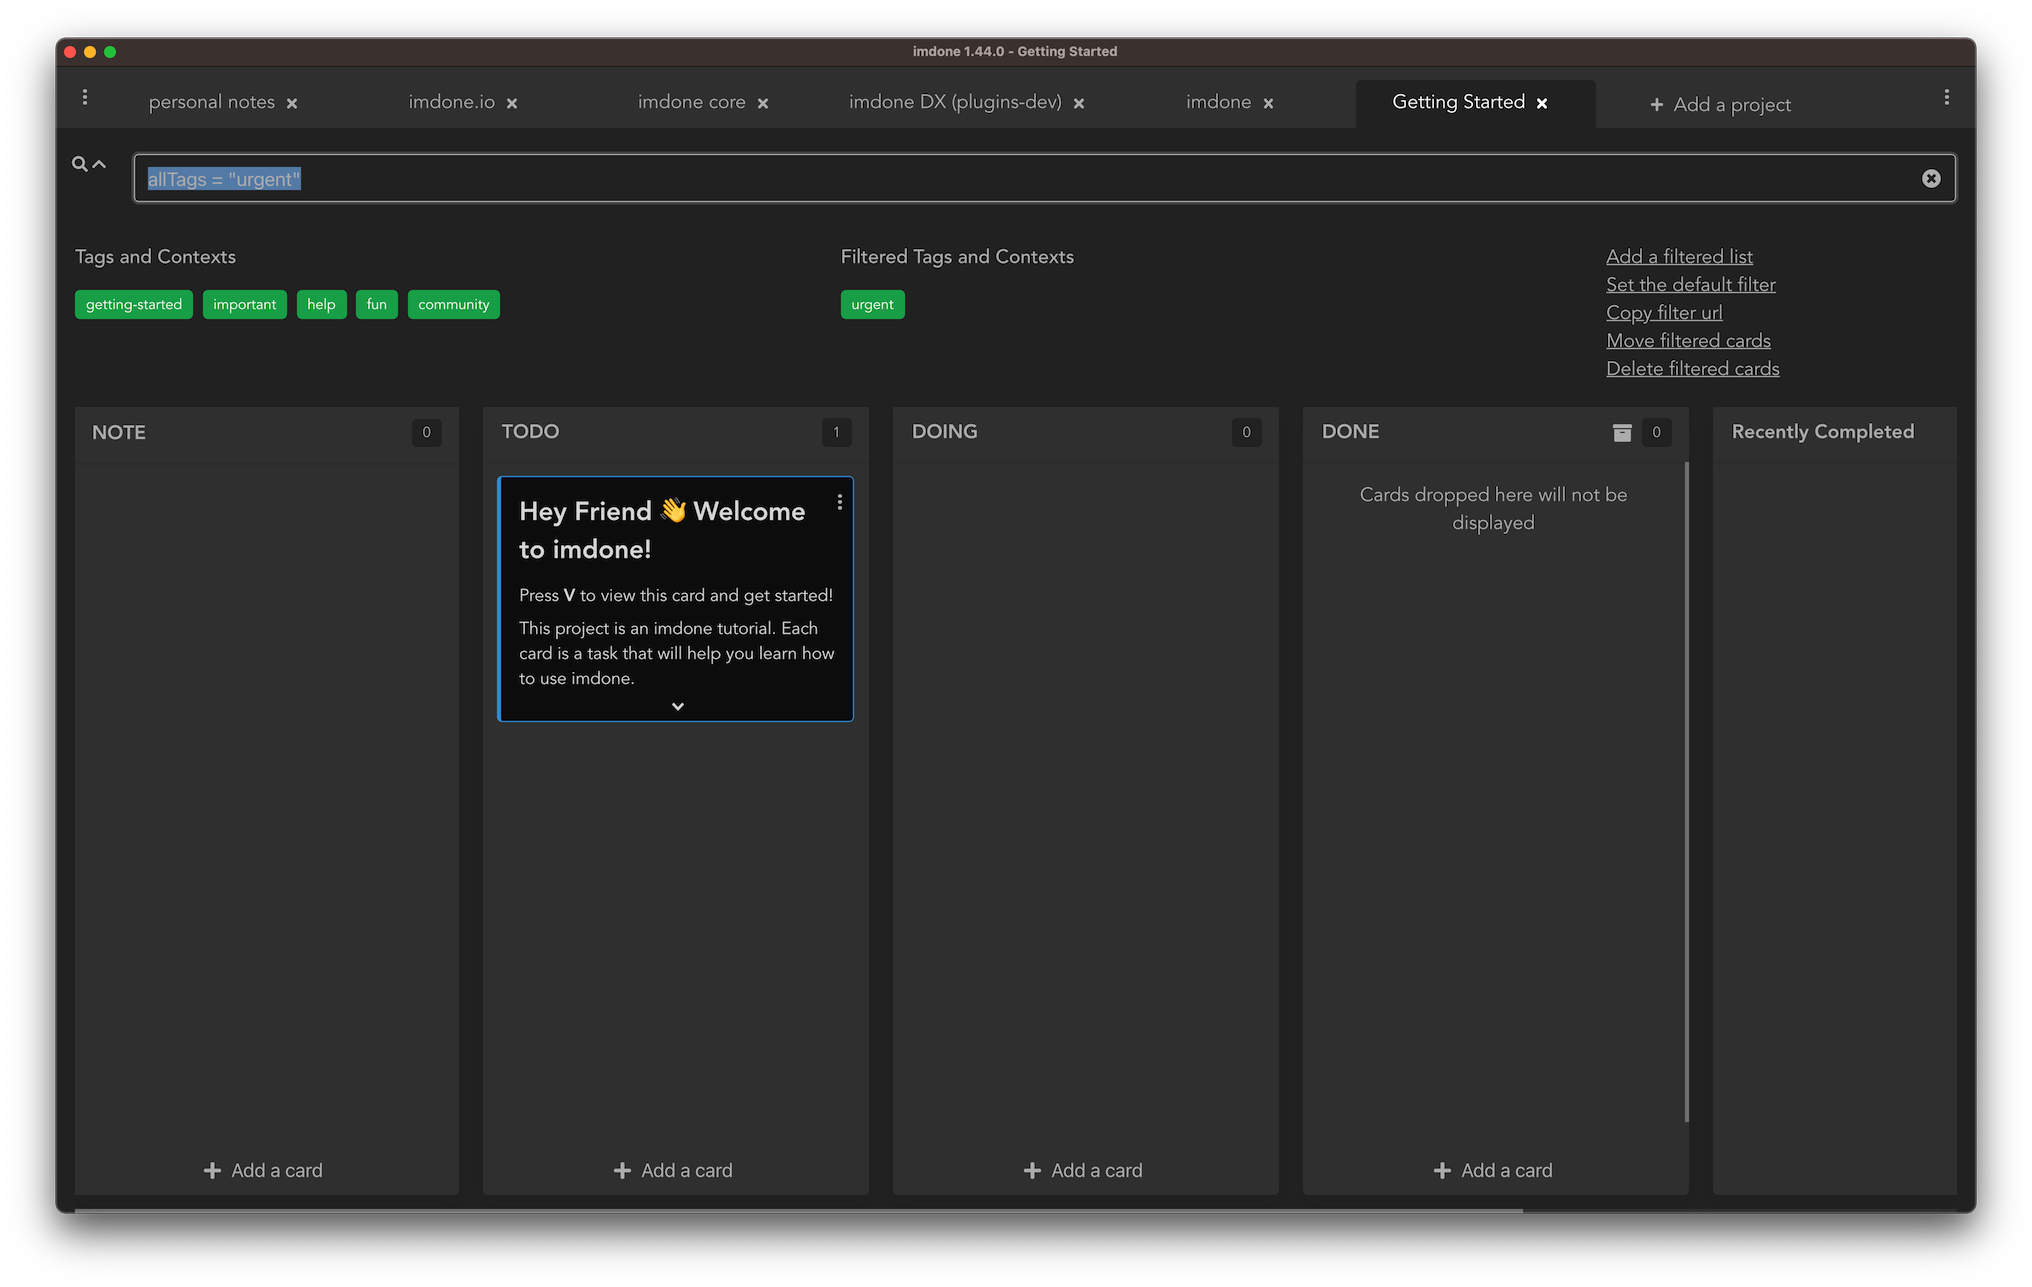The width and height of the screenshot is (2032, 1287).
Task: Click the DONE list header
Action: pos(1350,431)
